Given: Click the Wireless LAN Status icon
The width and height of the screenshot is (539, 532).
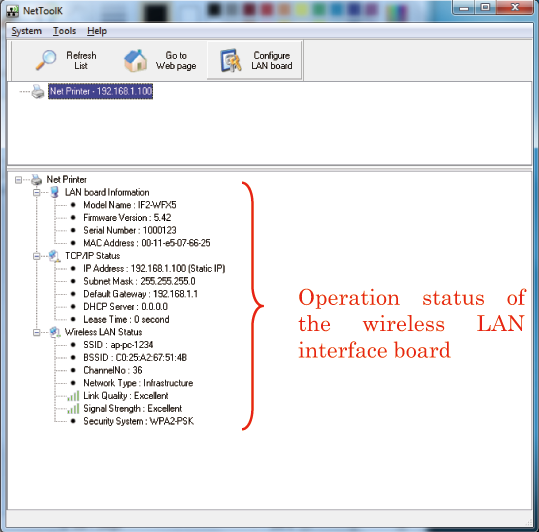Looking at the screenshot, I should pyautogui.click(x=55, y=332).
